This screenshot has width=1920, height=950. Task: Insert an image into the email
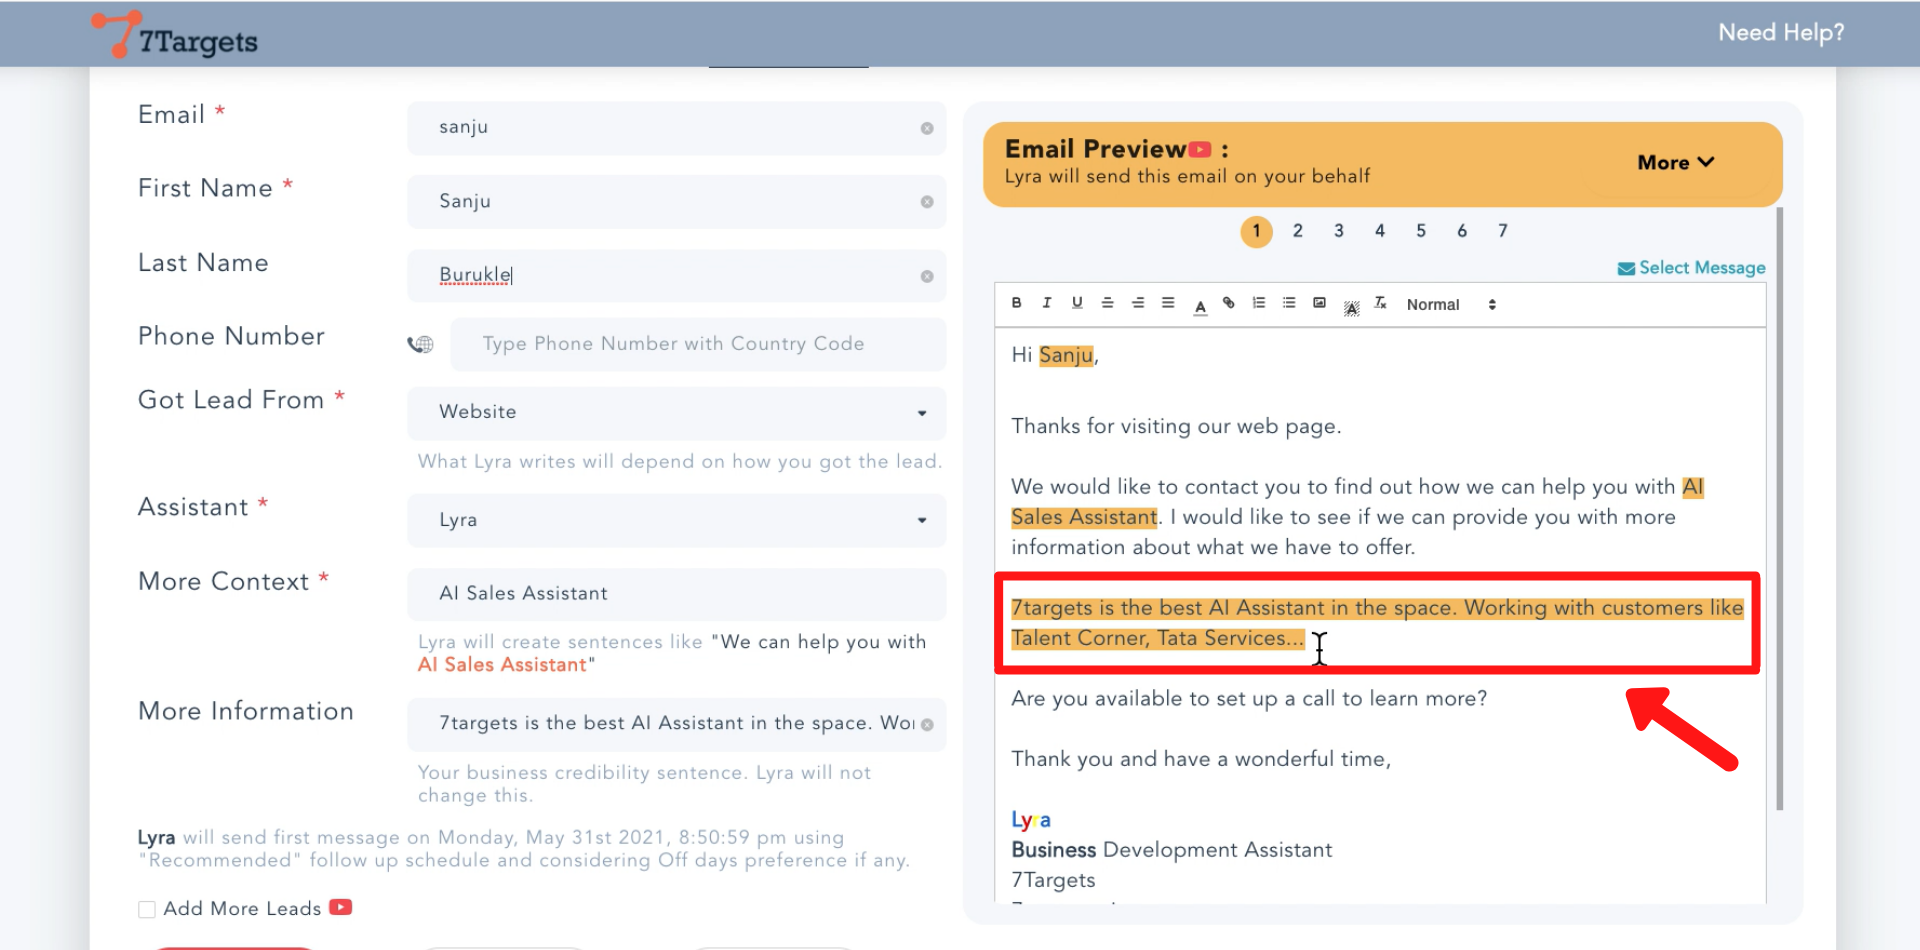(1319, 303)
